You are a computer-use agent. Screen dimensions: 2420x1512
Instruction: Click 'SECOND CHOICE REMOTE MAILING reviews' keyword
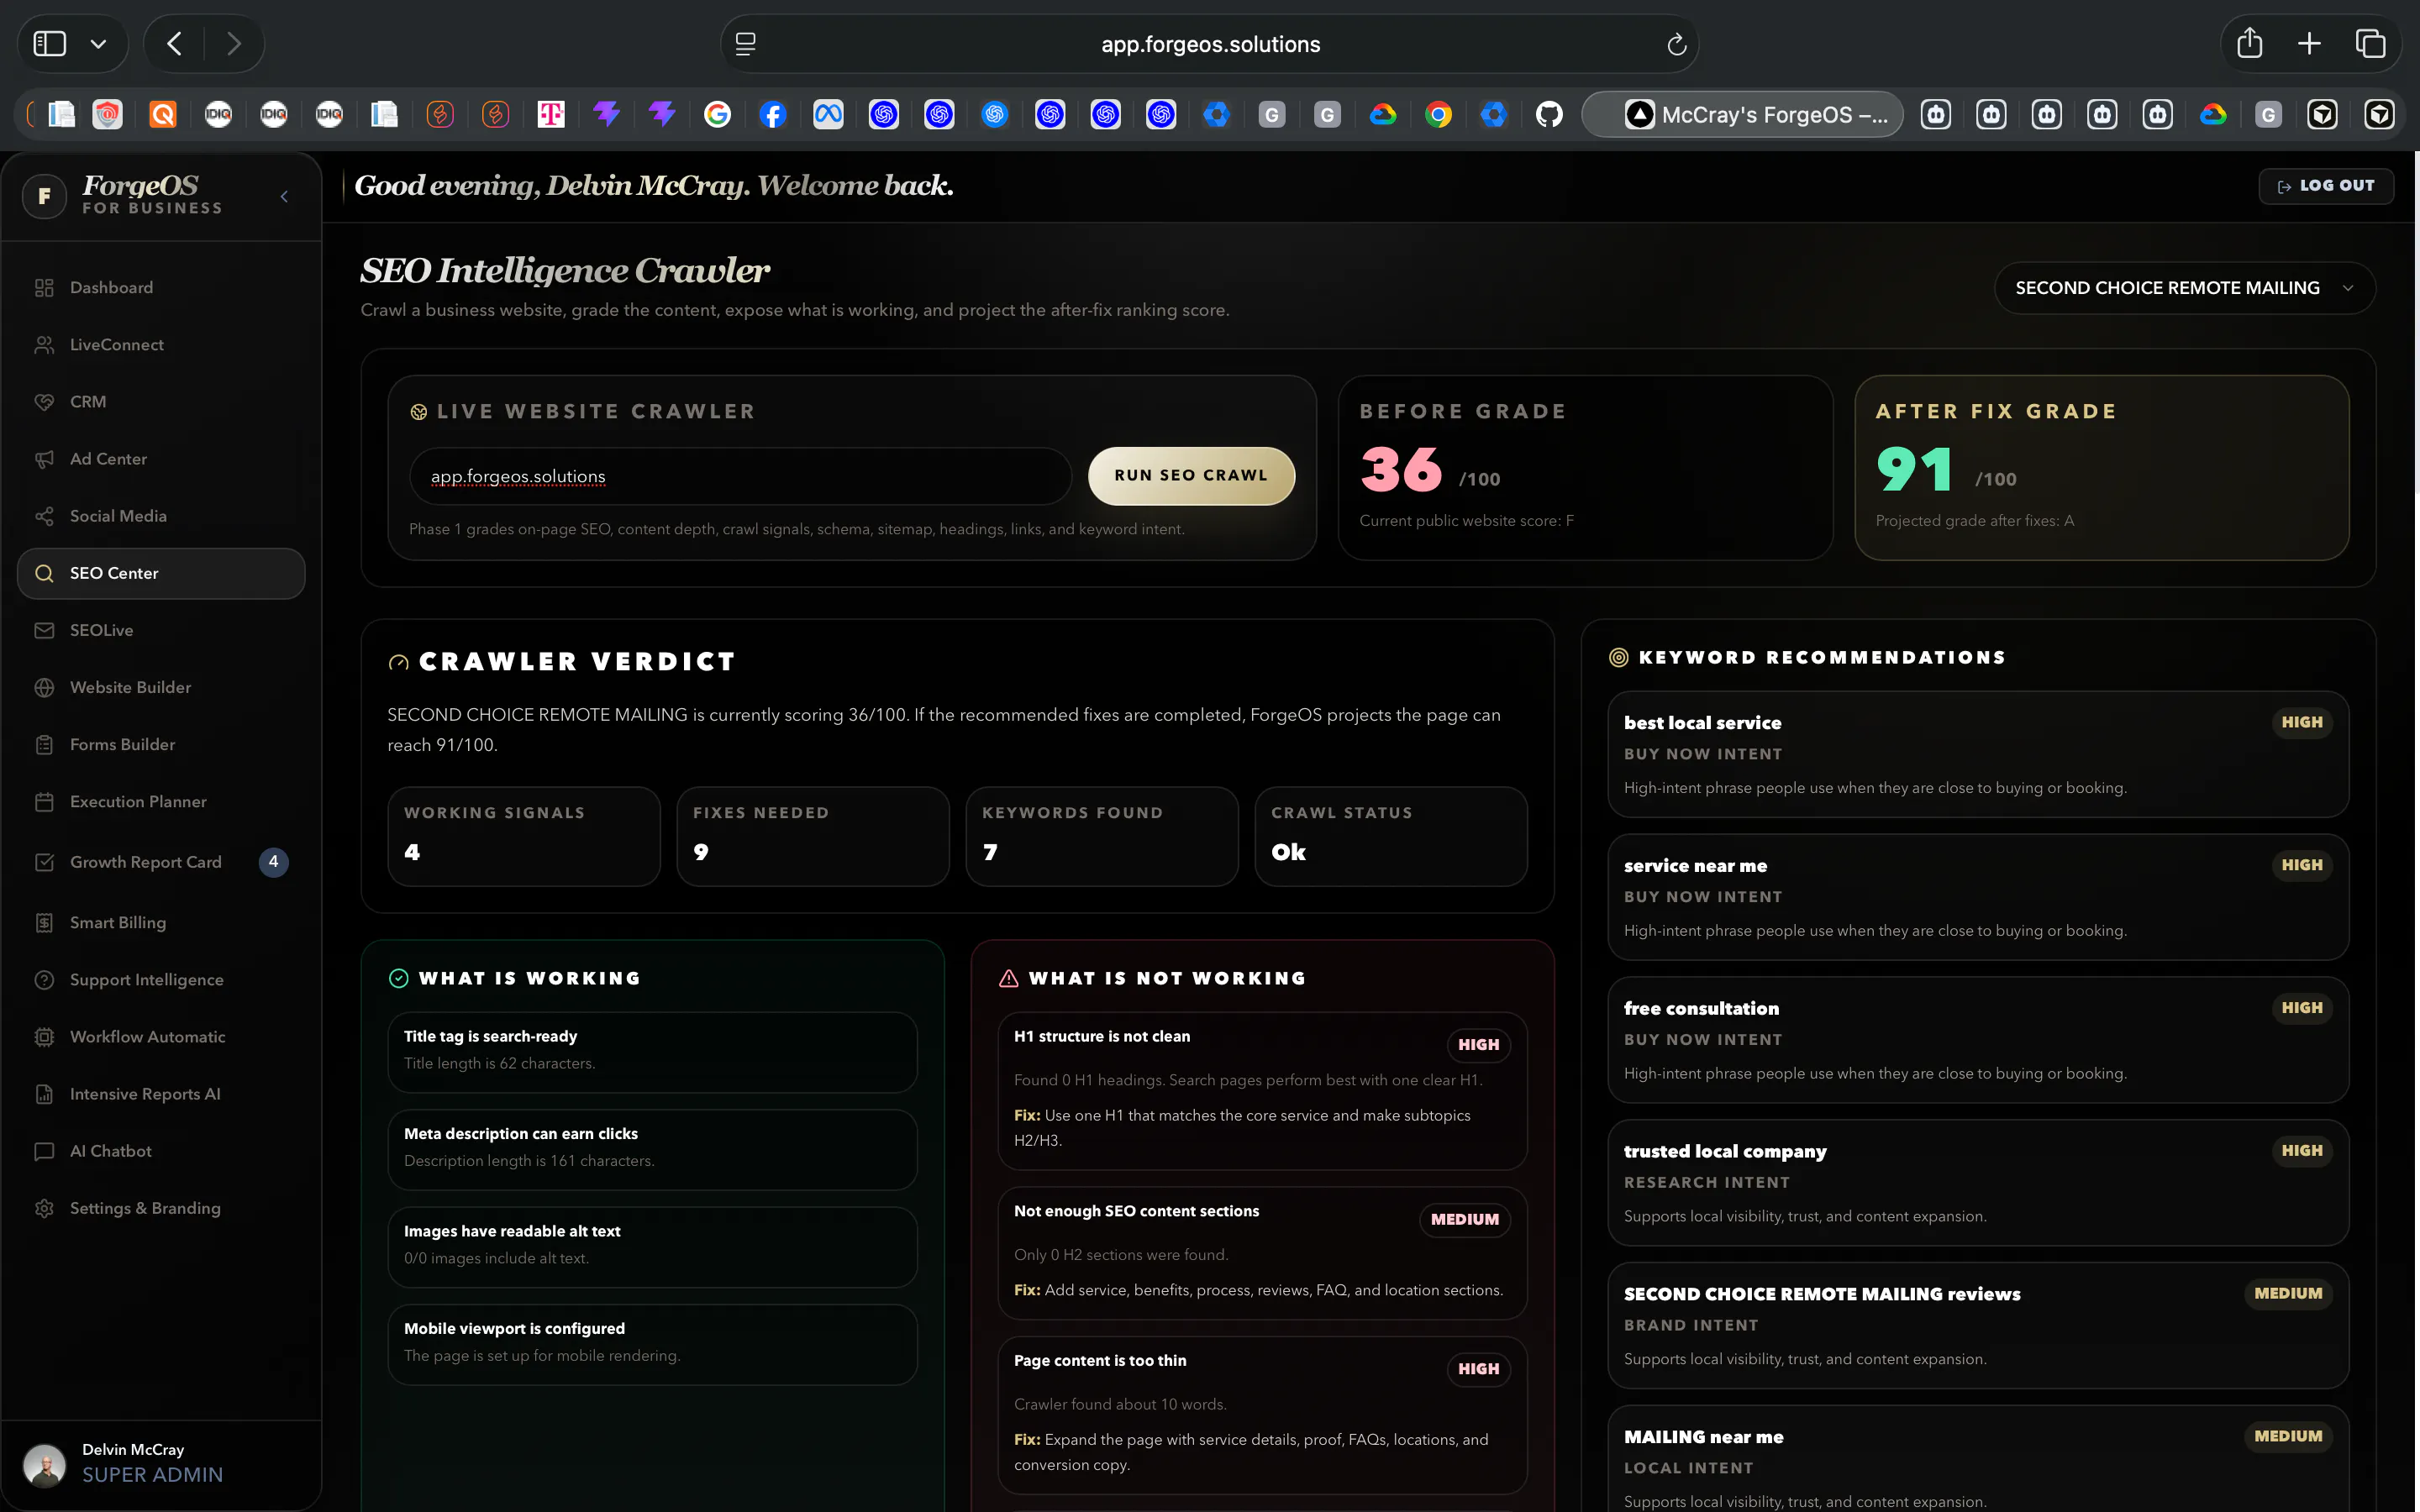click(x=1977, y=1326)
